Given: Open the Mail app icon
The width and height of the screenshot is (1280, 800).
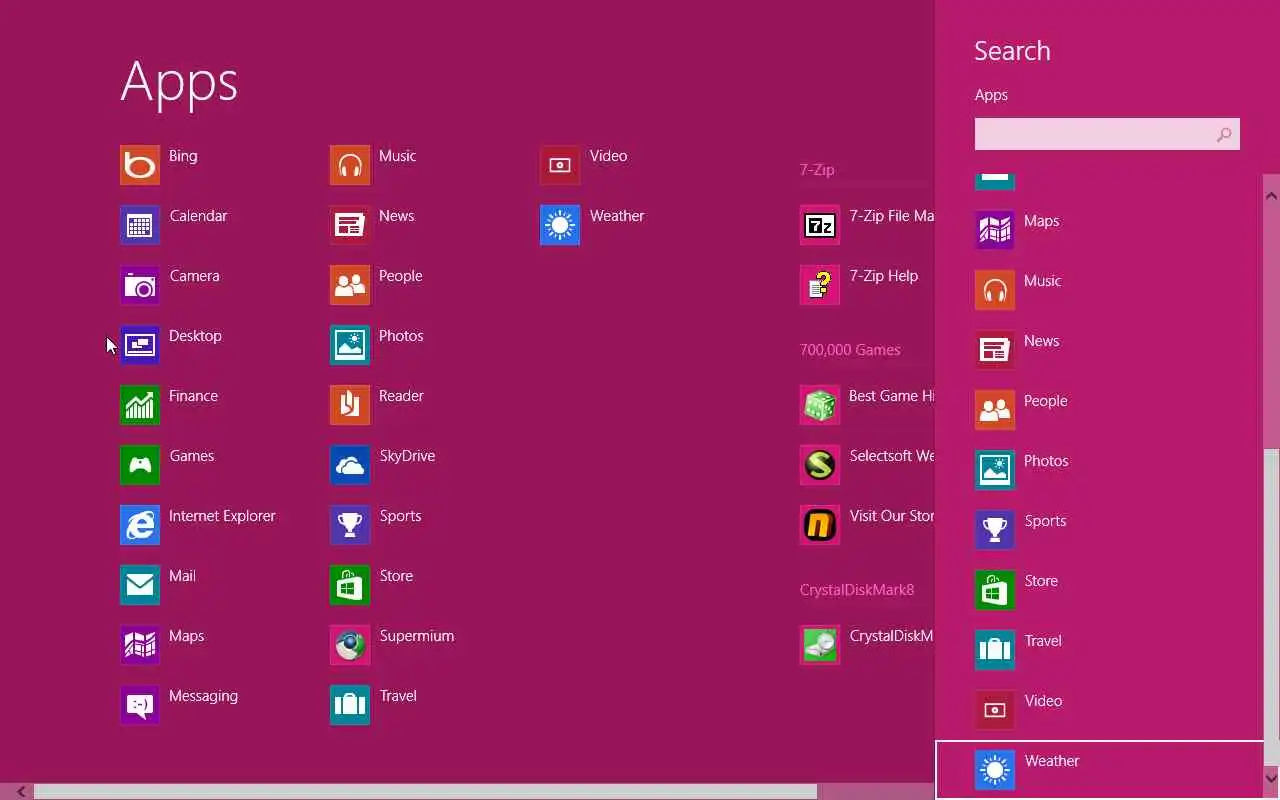Looking at the screenshot, I should point(140,585).
